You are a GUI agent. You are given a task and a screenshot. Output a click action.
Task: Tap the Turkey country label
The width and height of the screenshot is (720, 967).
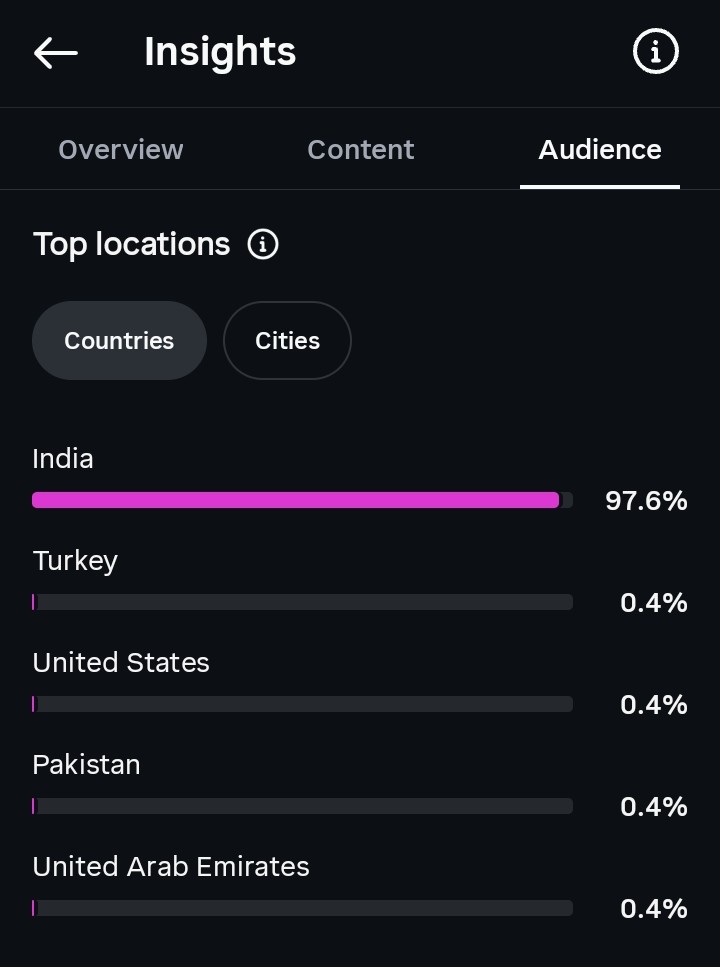coord(75,561)
